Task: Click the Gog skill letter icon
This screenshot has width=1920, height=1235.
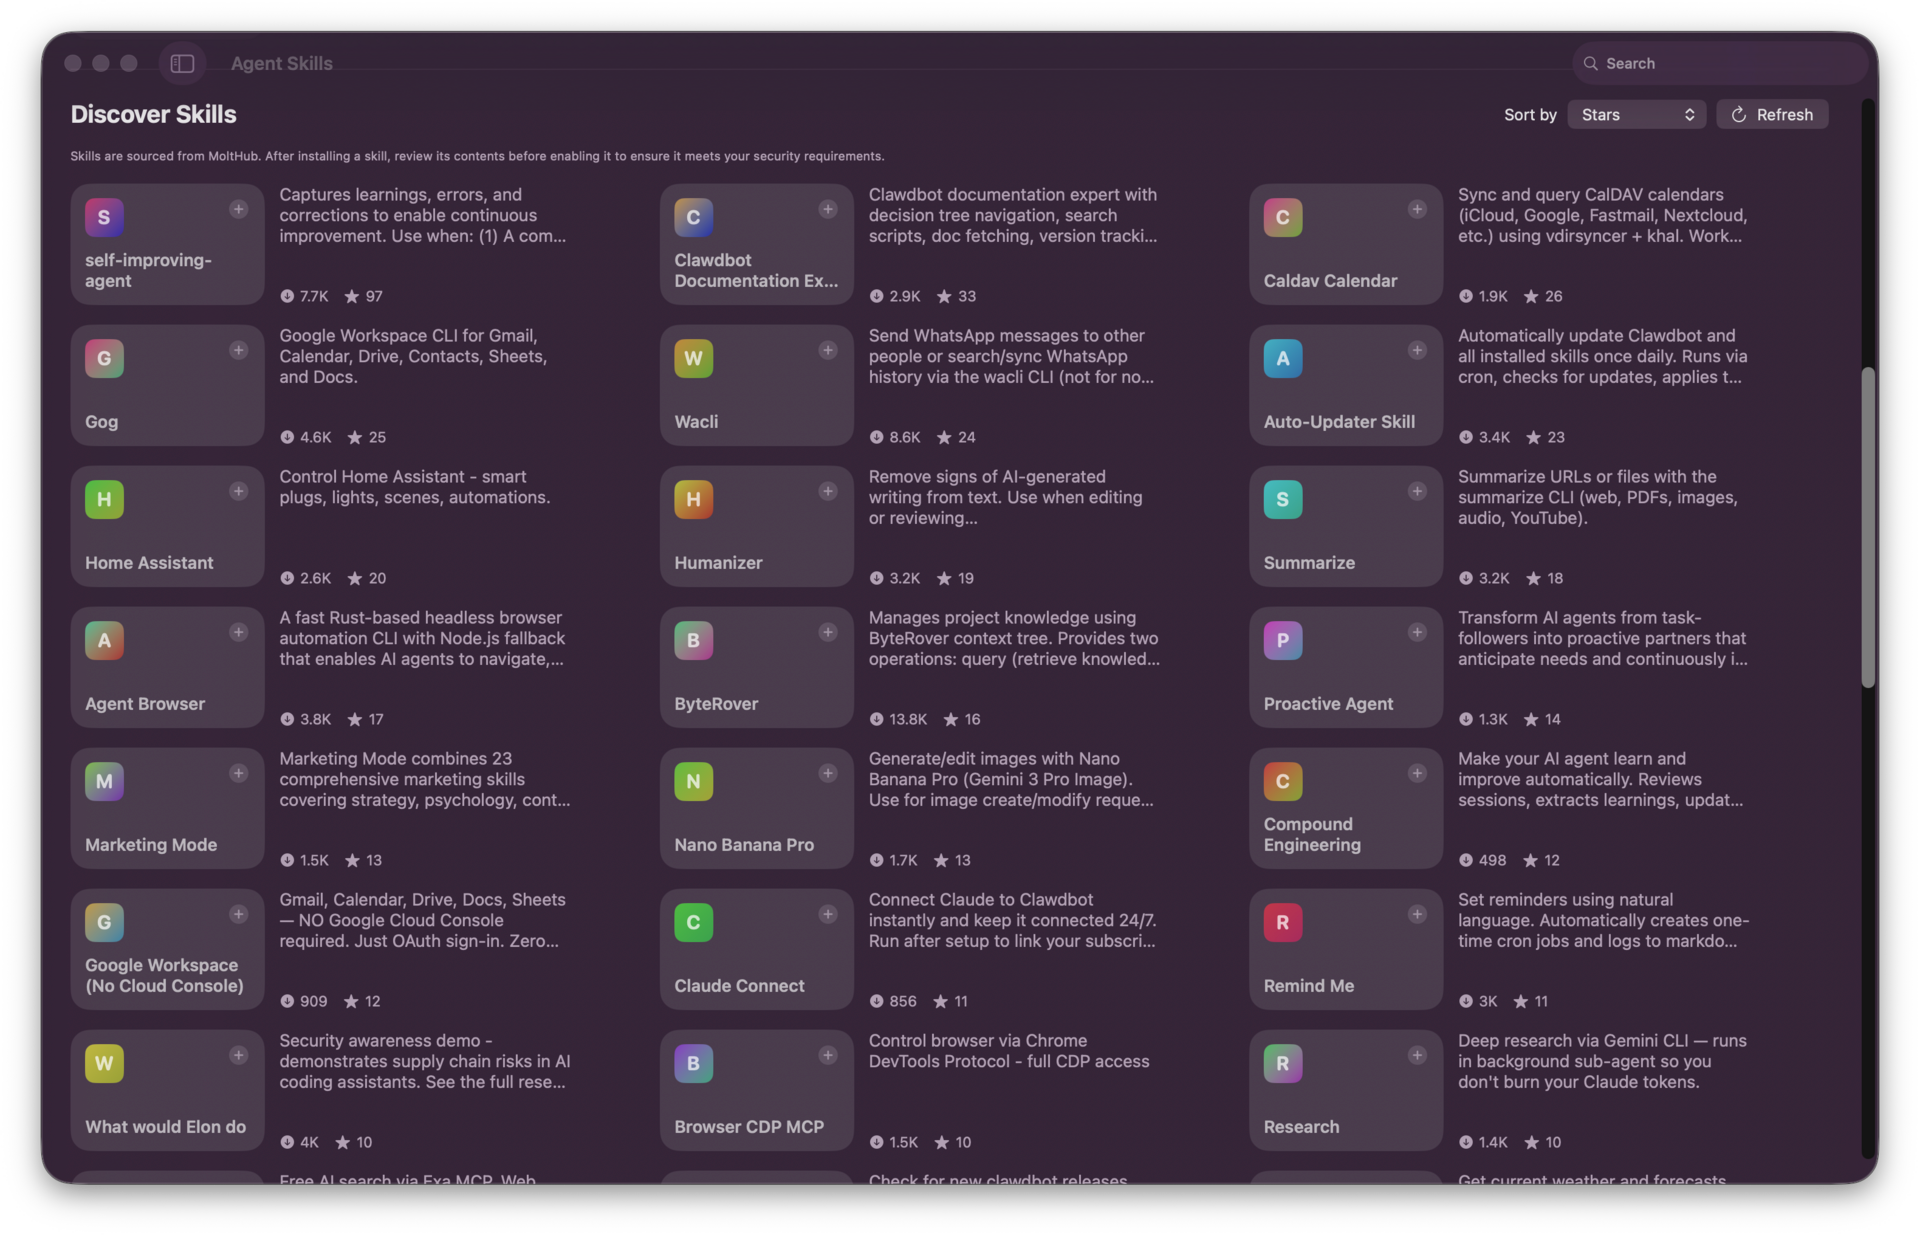Action: click(104, 358)
